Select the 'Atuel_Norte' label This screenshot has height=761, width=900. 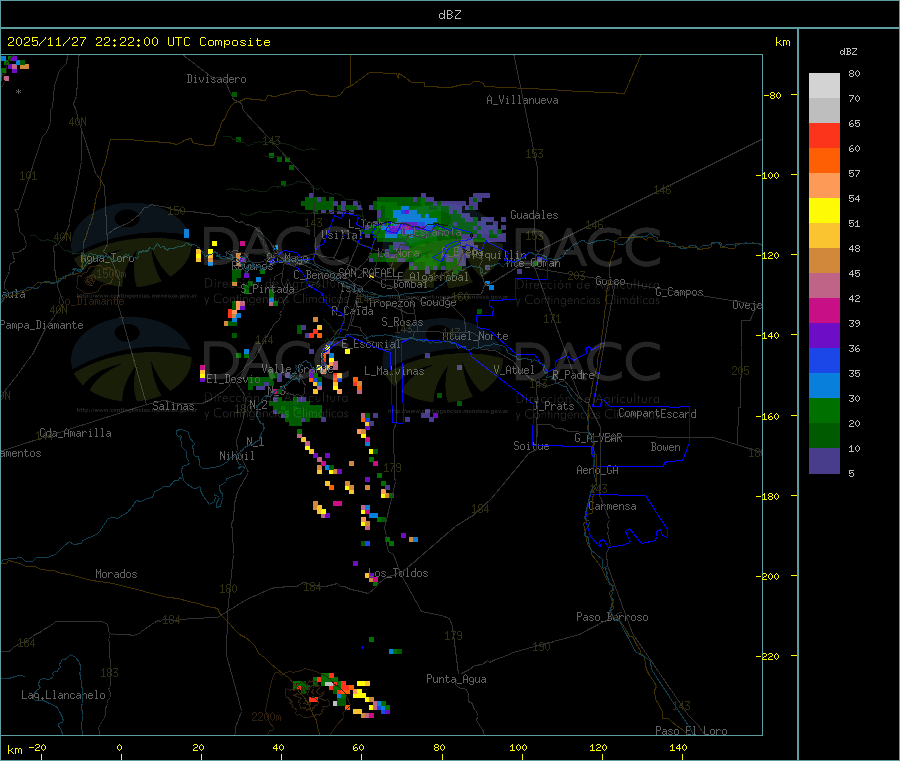(475, 336)
